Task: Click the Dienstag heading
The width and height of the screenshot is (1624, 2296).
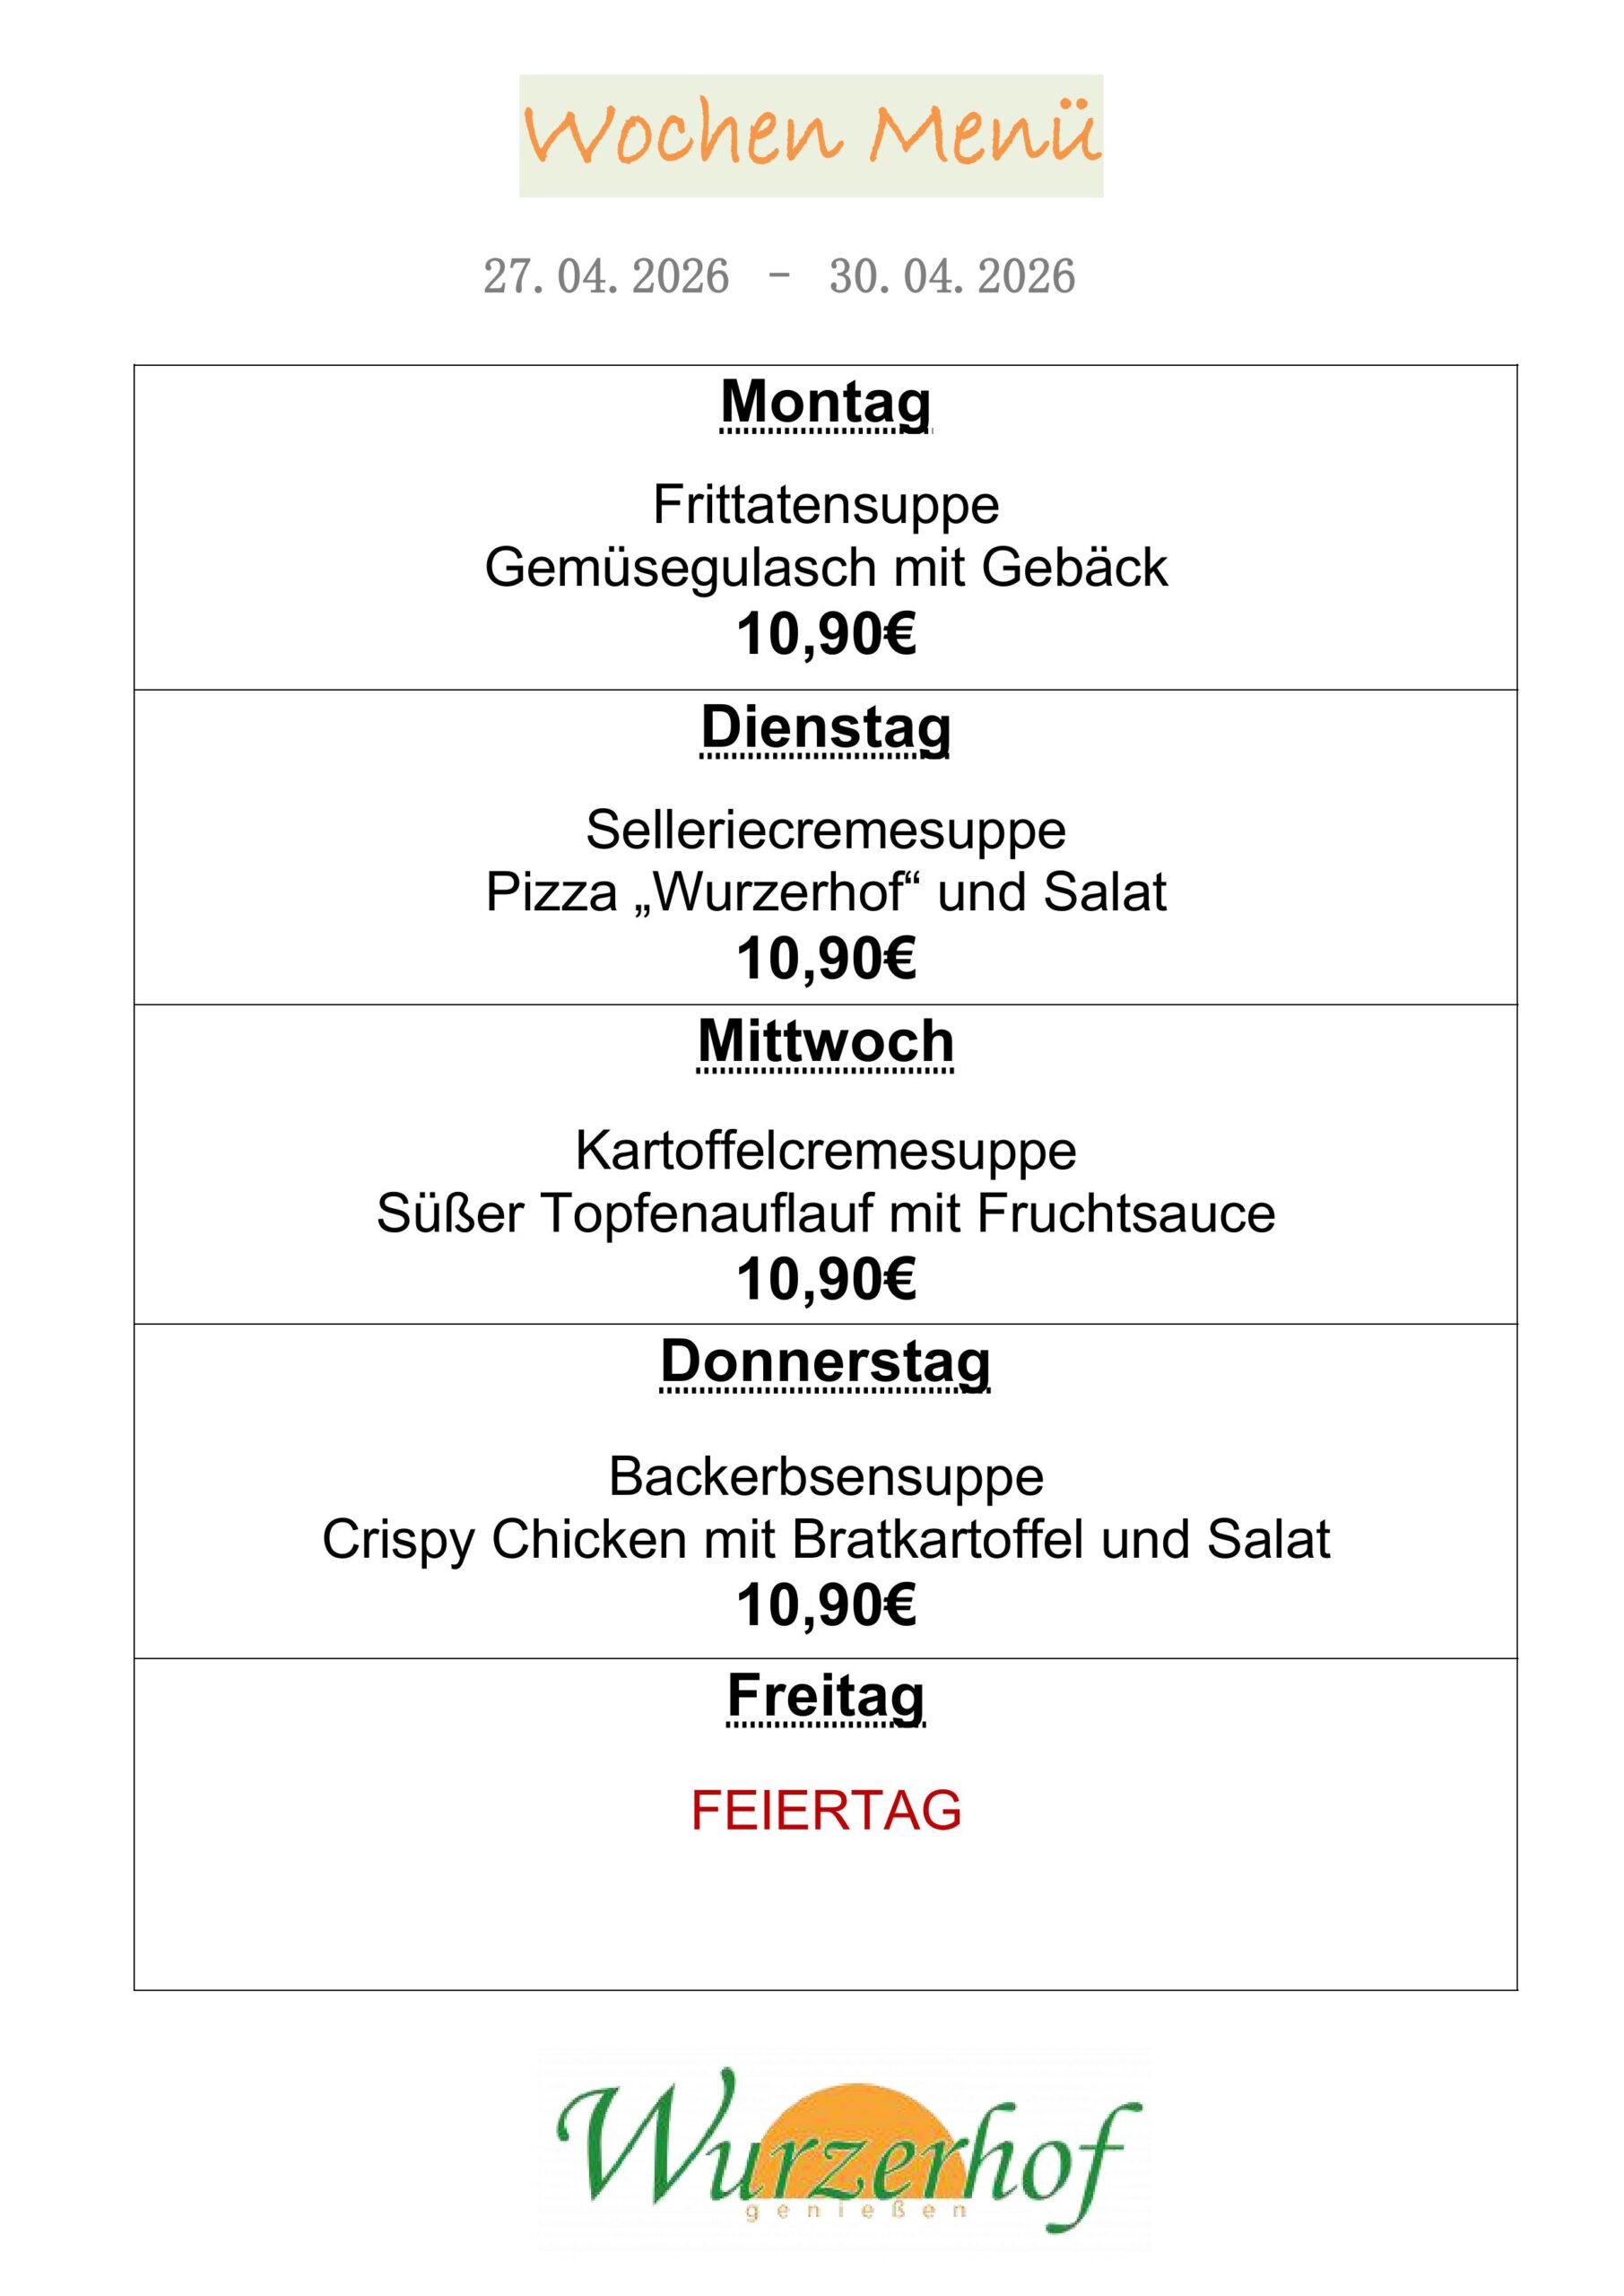Action: pos(826,727)
